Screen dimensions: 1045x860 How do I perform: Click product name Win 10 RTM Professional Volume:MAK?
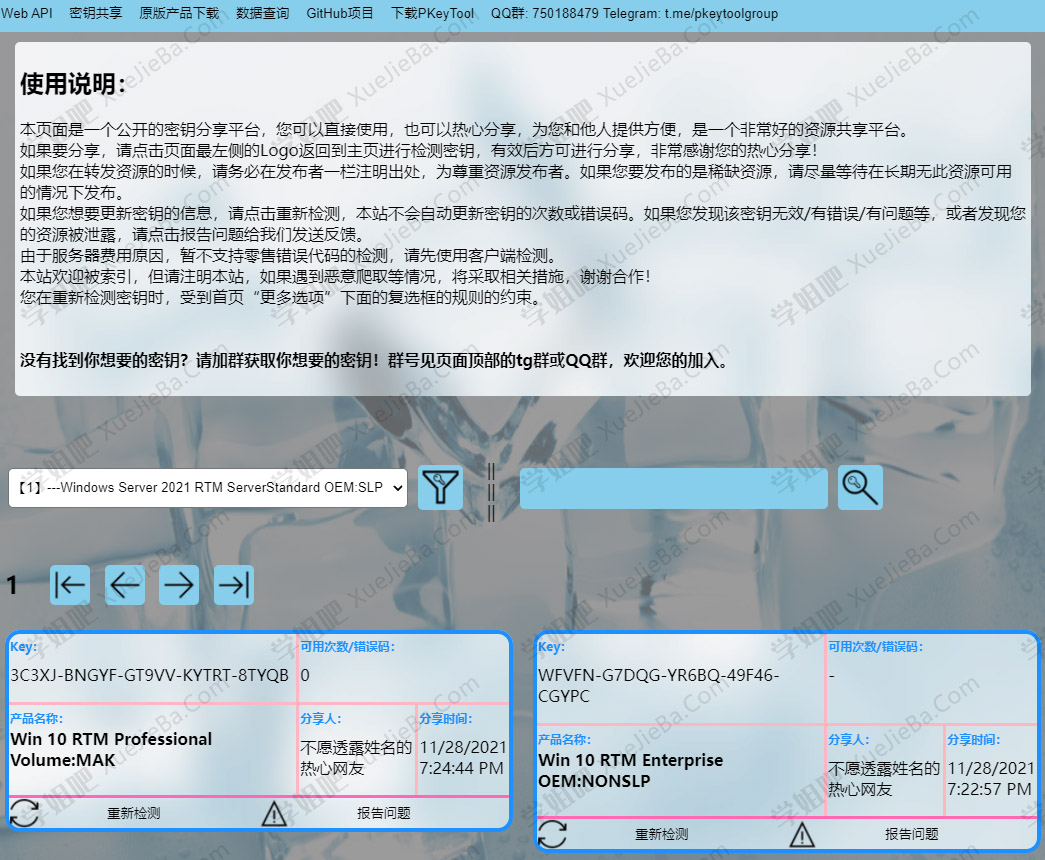(x=111, y=749)
